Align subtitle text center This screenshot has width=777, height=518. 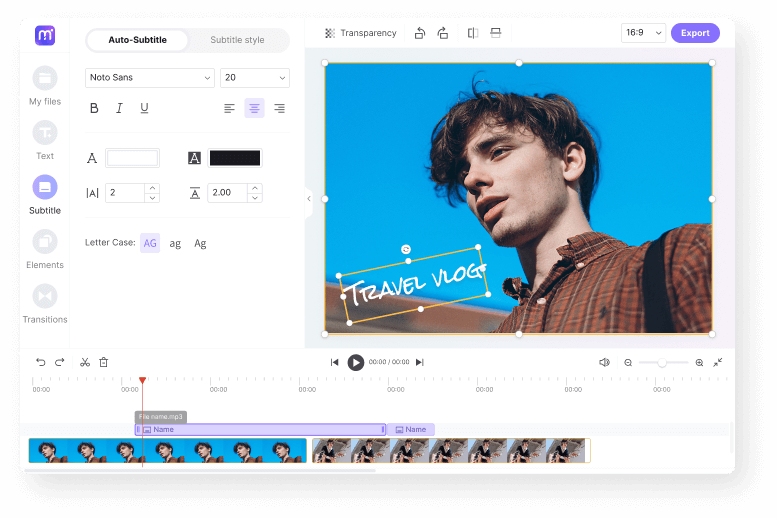click(x=254, y=108)
